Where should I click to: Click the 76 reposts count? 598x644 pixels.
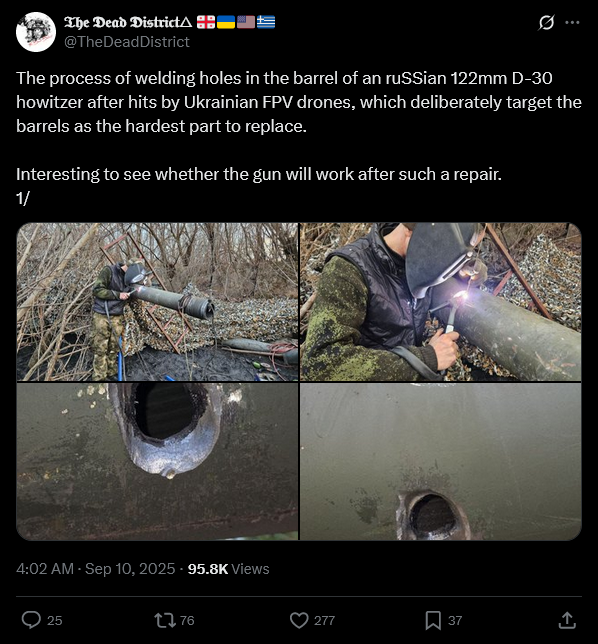[187, 620]
